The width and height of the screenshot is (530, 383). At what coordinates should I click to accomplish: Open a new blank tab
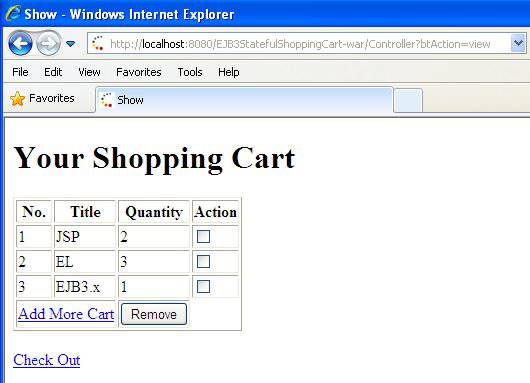pyautogui.click(x=408, y=100)
